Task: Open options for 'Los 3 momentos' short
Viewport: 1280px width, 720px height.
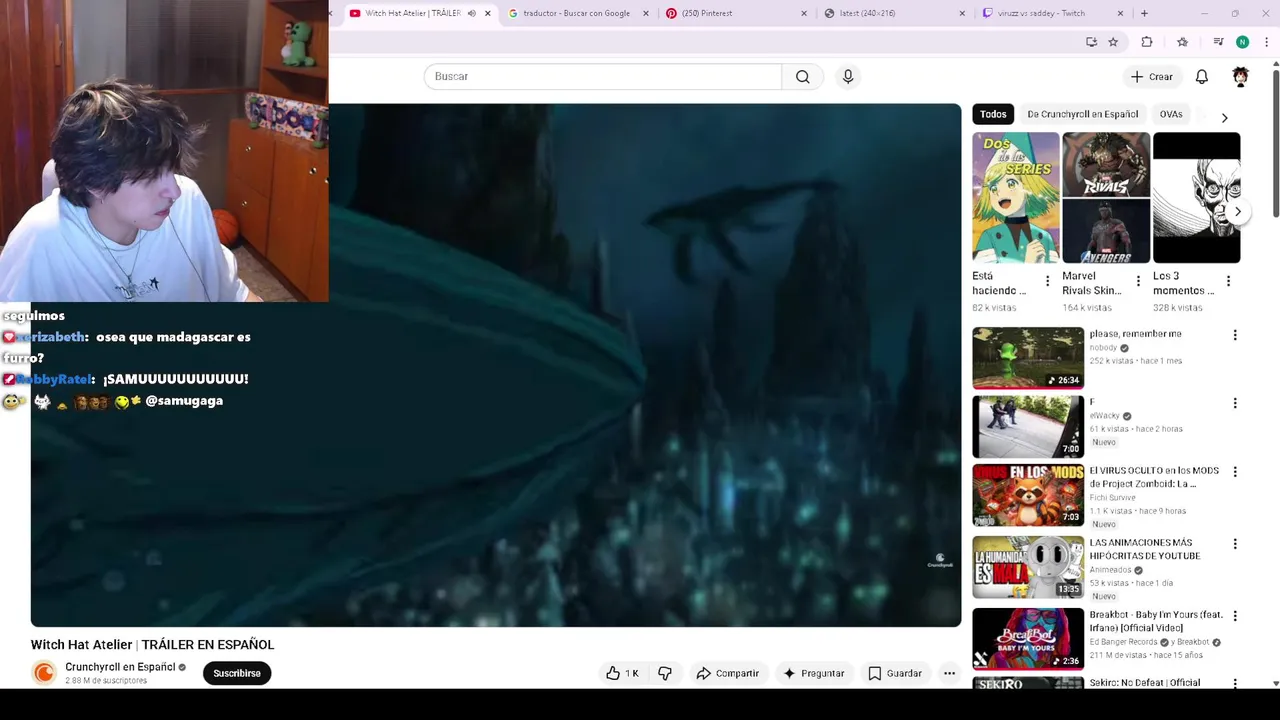Action: coord(1228,281)
